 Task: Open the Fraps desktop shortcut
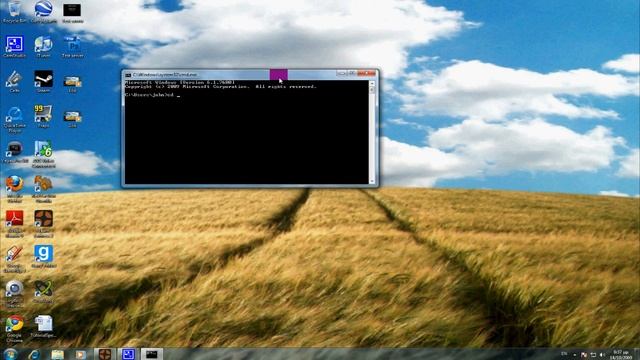[x=43, y=116]
